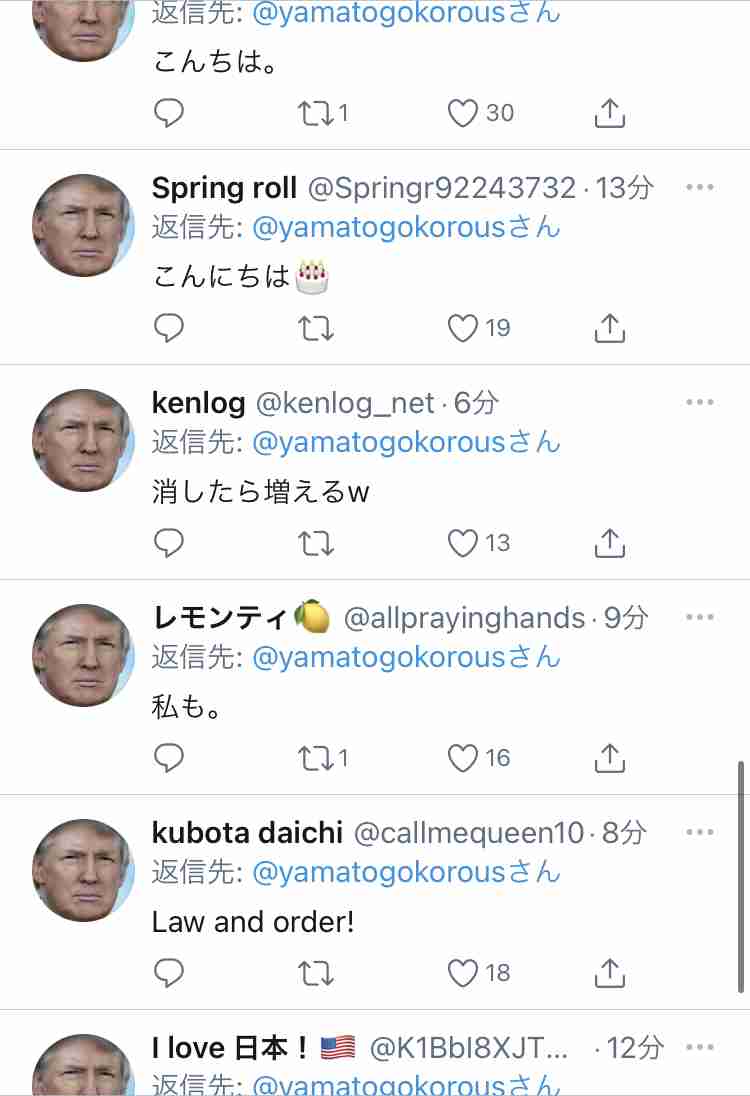Viewport: 750px width, 1096px height.
Task: Open I love 日本！ user's profile name
Action: pos(231,1047)
